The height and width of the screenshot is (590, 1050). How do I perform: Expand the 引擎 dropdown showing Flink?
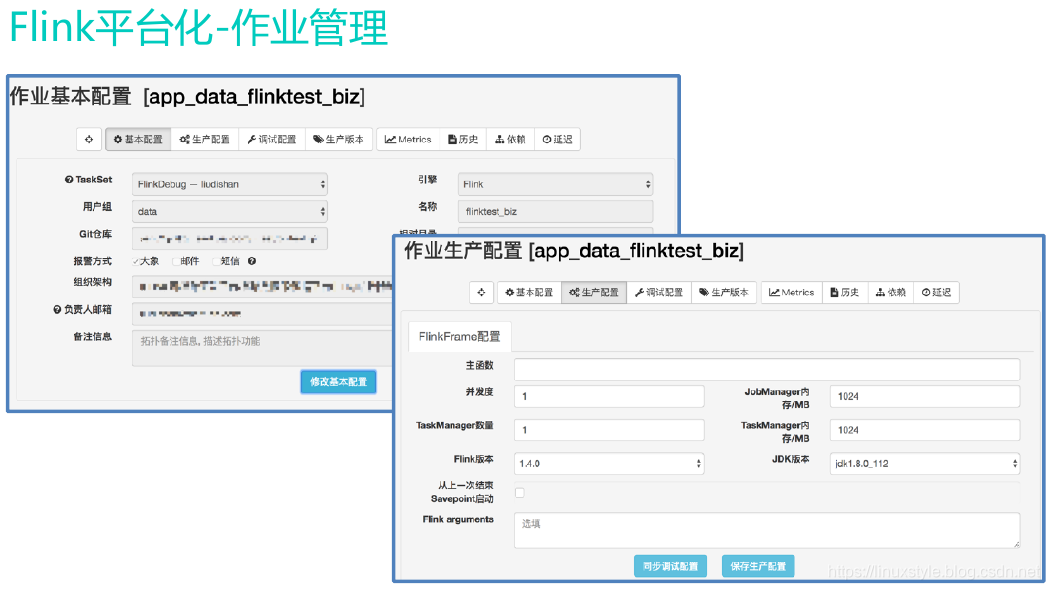(555, 184)
